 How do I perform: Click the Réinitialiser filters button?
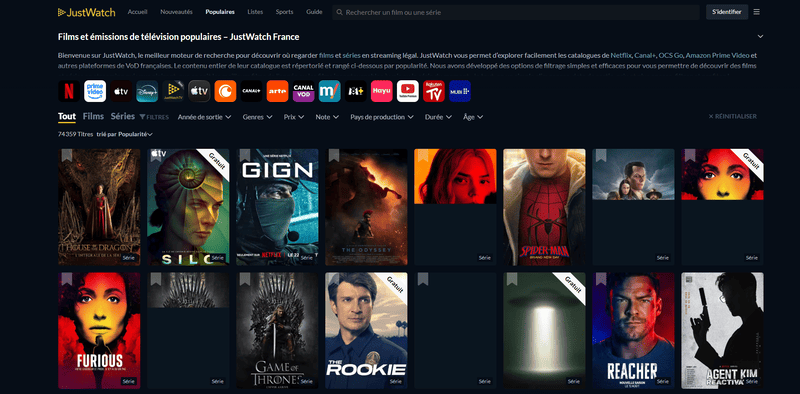click(x=732, y=117)
